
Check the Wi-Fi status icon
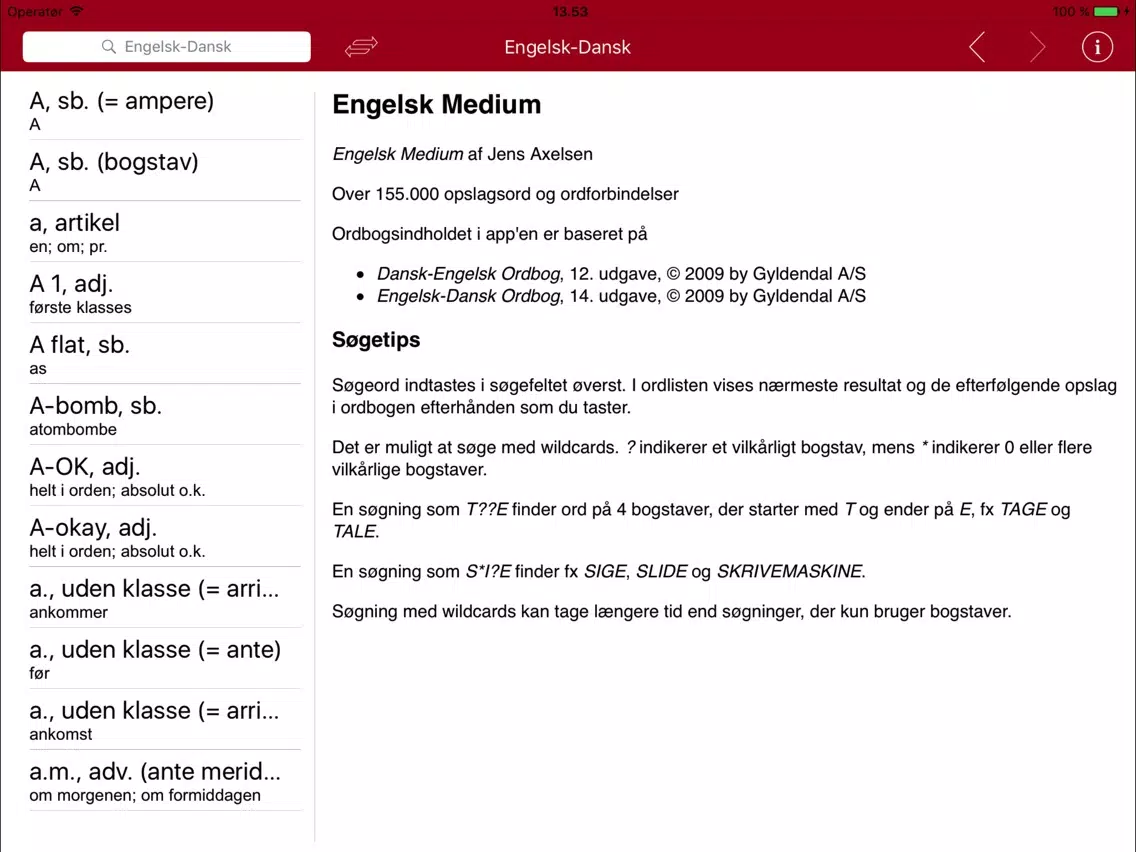pyautogui.click(x=77, y=12)
